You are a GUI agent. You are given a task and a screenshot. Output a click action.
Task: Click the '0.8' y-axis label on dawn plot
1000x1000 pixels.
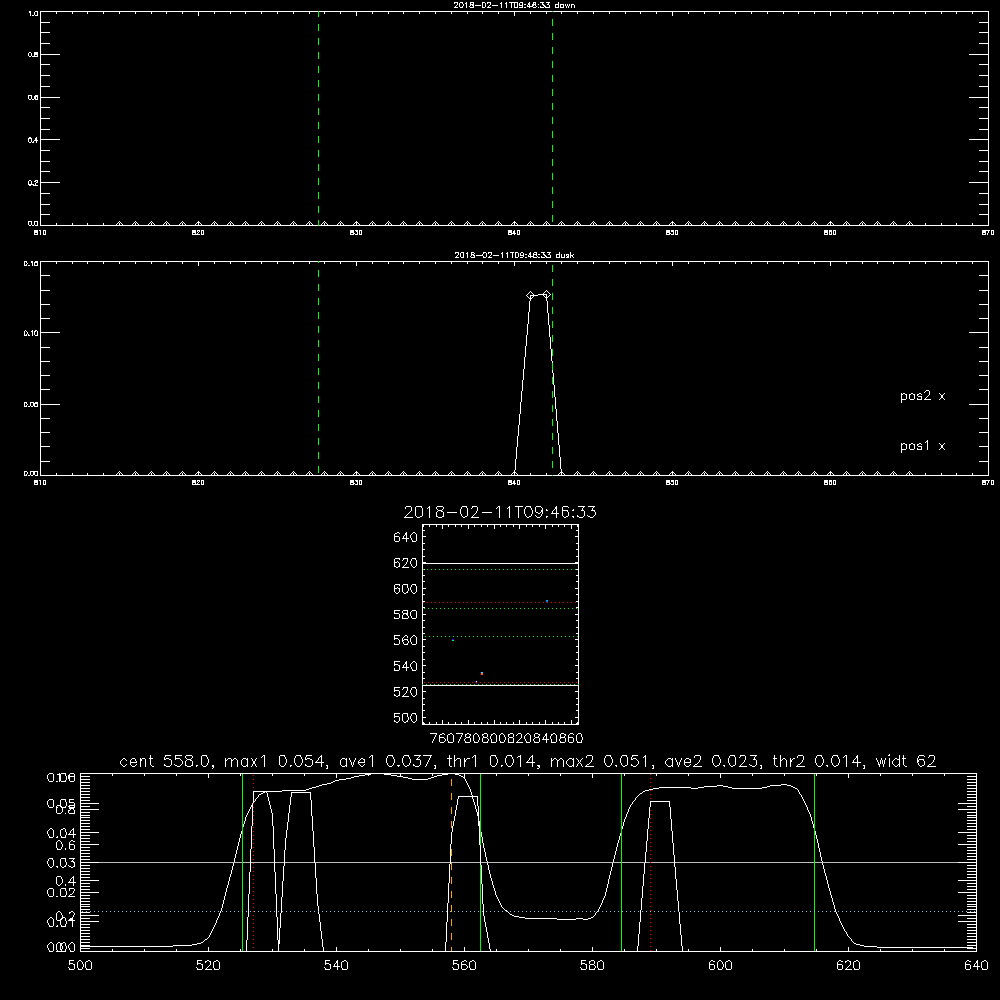33,55
